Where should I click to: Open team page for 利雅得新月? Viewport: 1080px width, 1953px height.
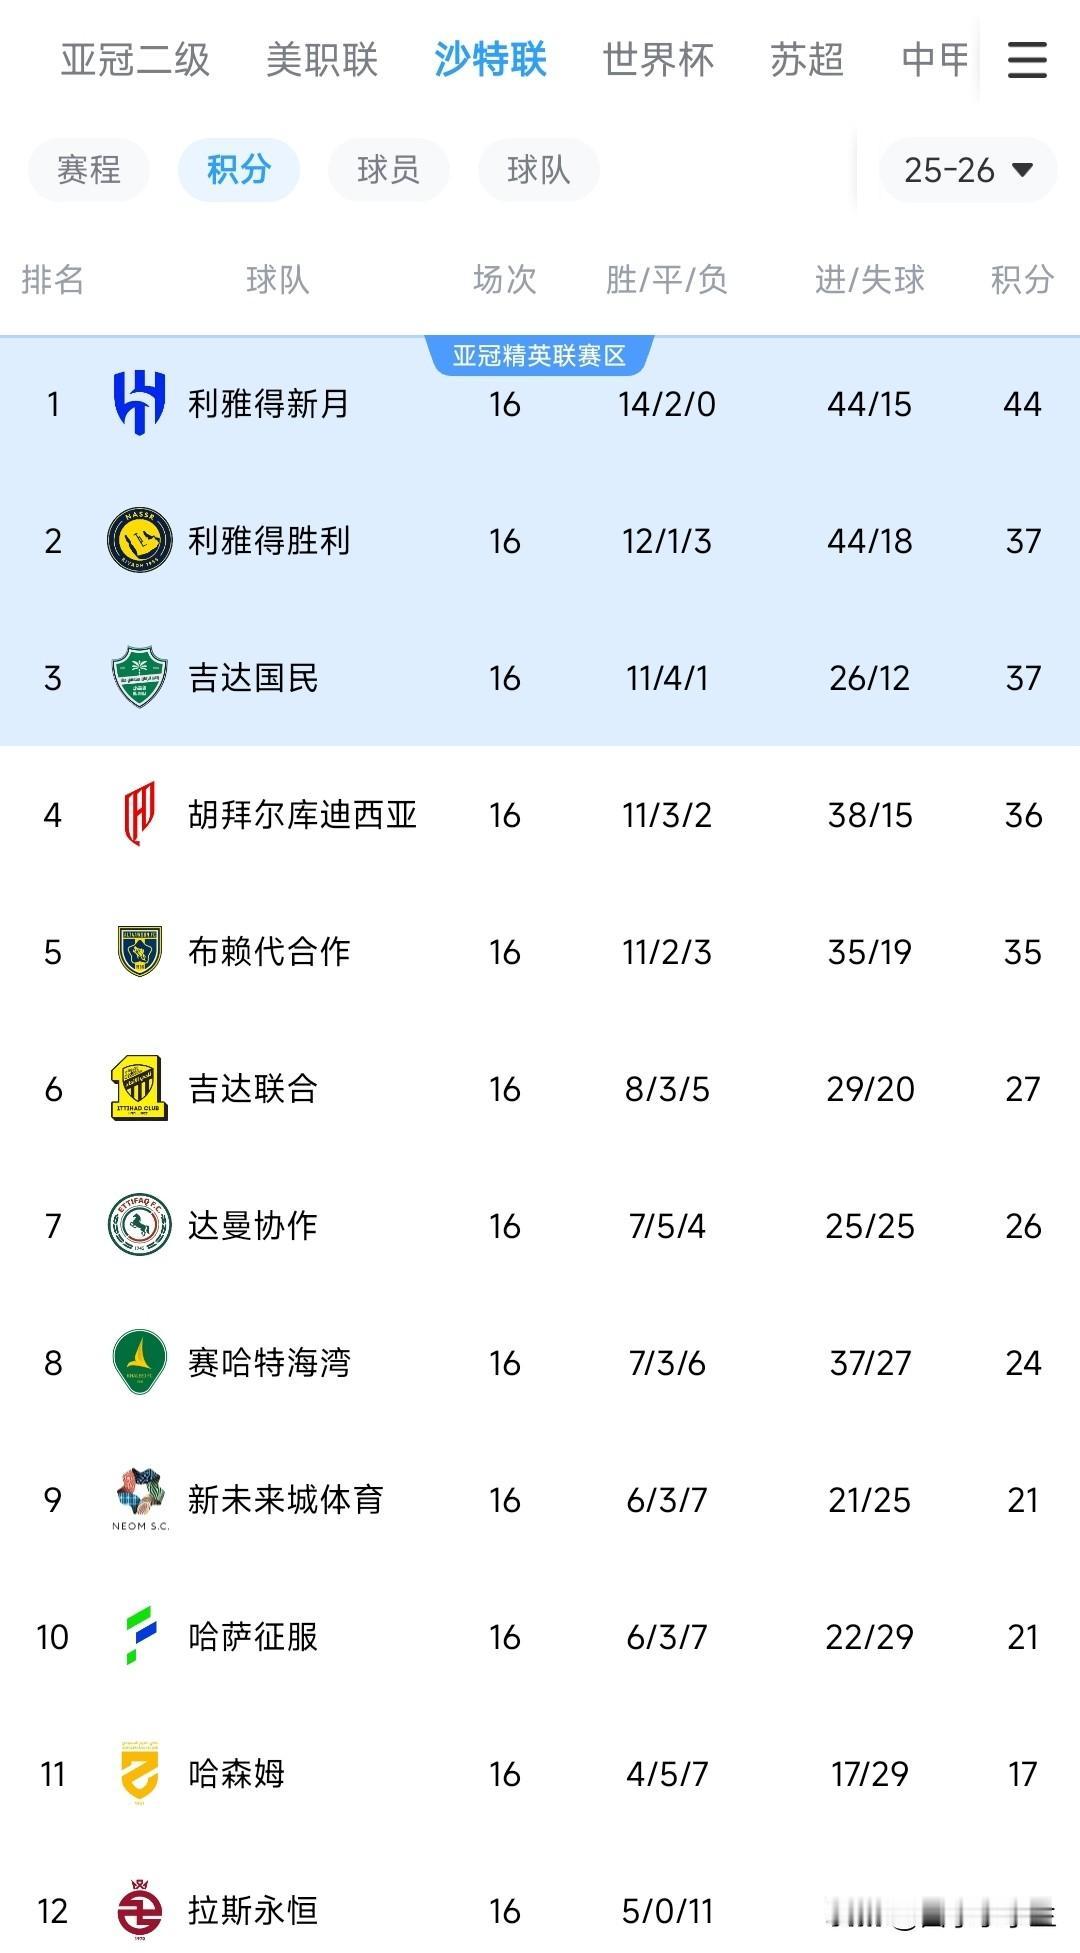pyautogui.click(x=268, y=404)
